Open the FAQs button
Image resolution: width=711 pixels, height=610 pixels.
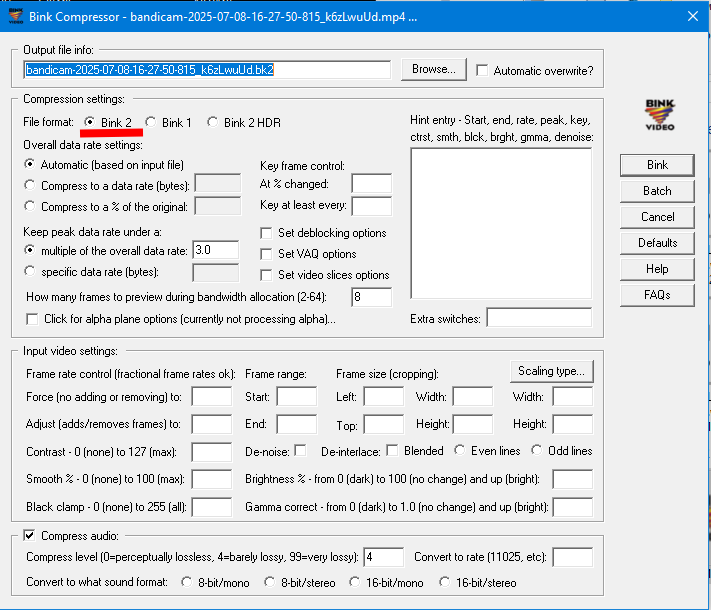tap(657, 295)
